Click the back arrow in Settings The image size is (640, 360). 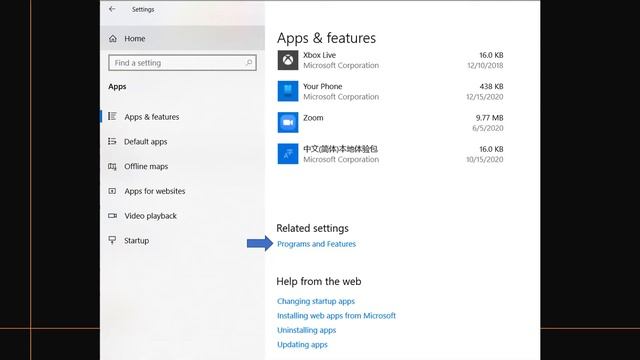pyautogui.click(x=112, y=9)
